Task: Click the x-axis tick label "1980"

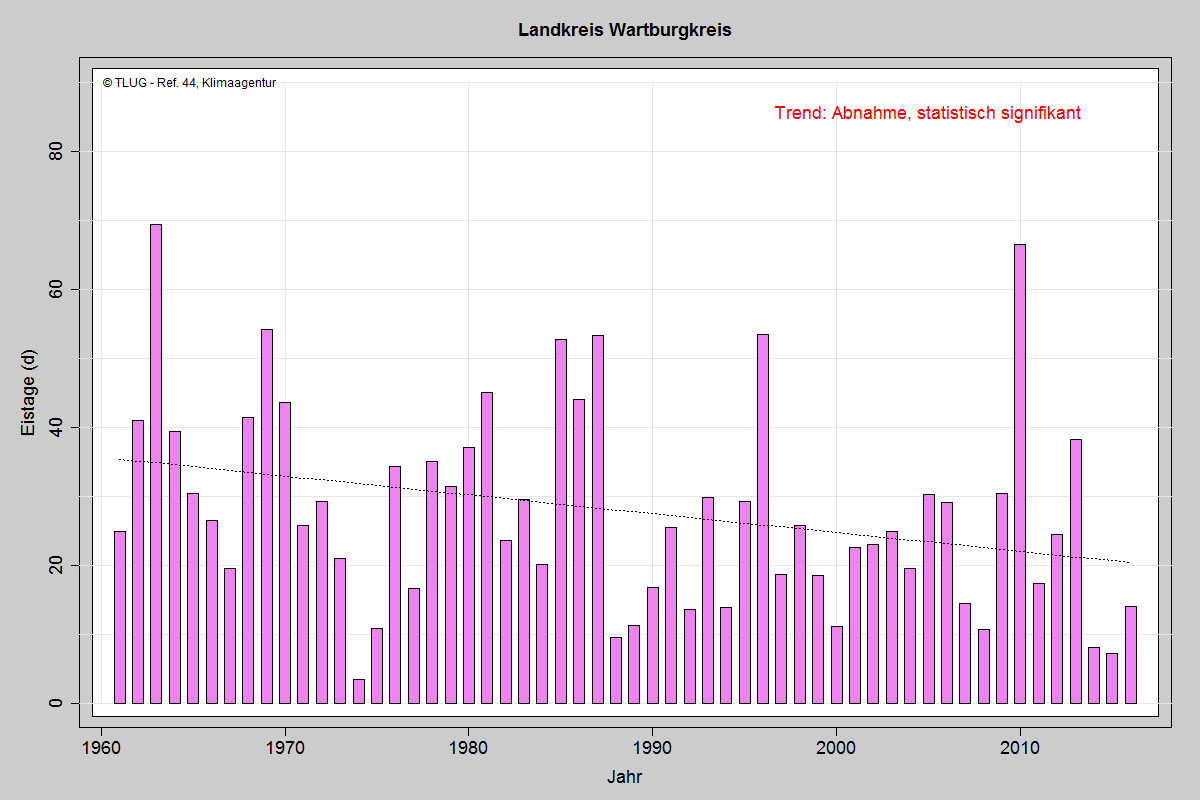Action: pos(469,746)
